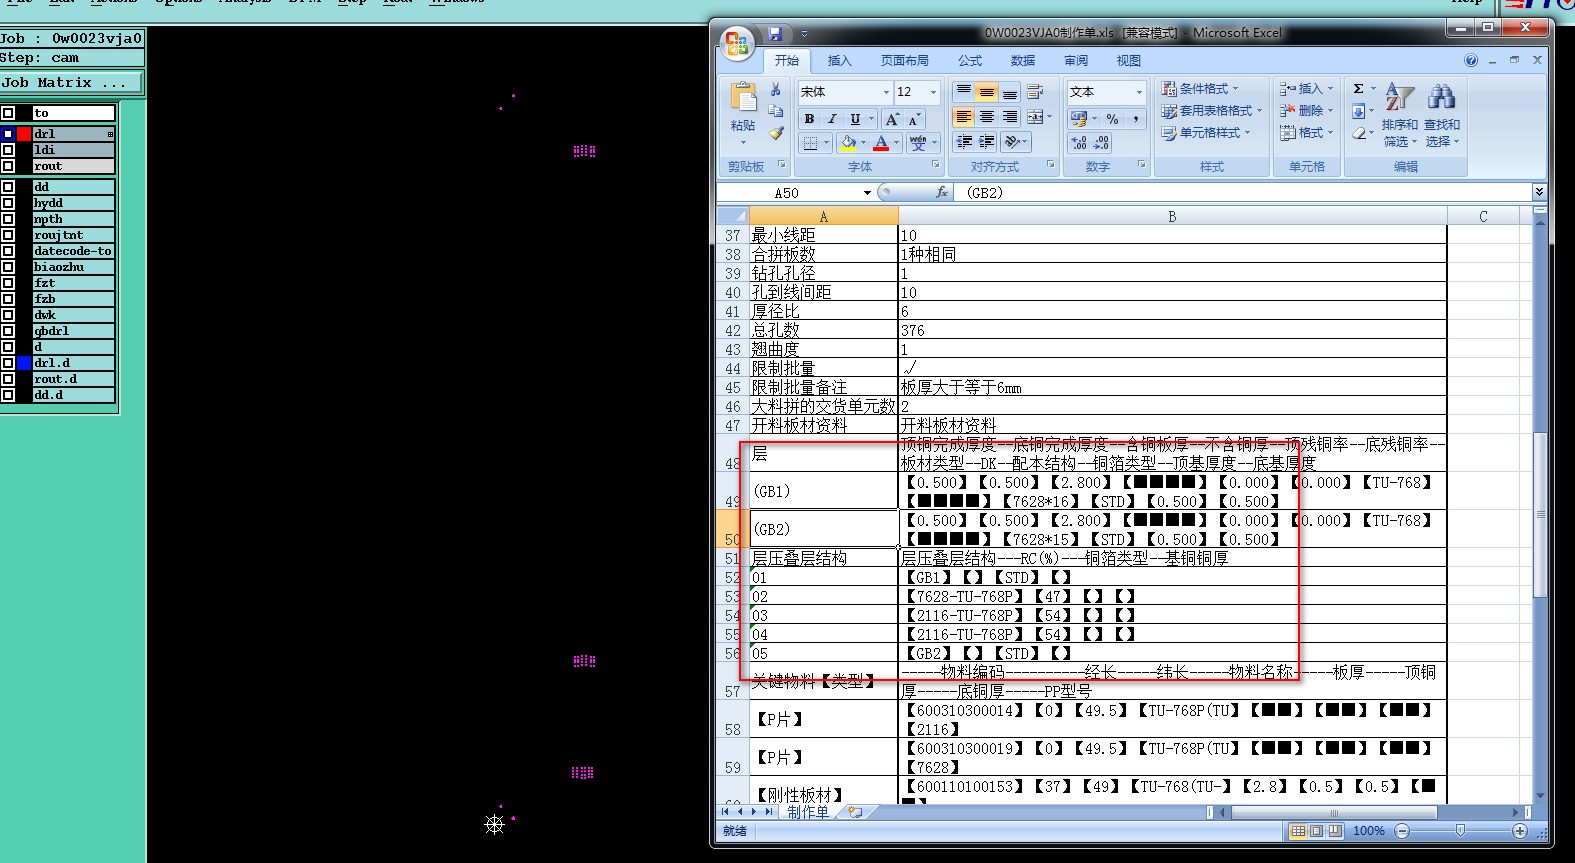Toggle checkbox for npth layer
This screenshot has width=1575, height=863.
point(8,219)
